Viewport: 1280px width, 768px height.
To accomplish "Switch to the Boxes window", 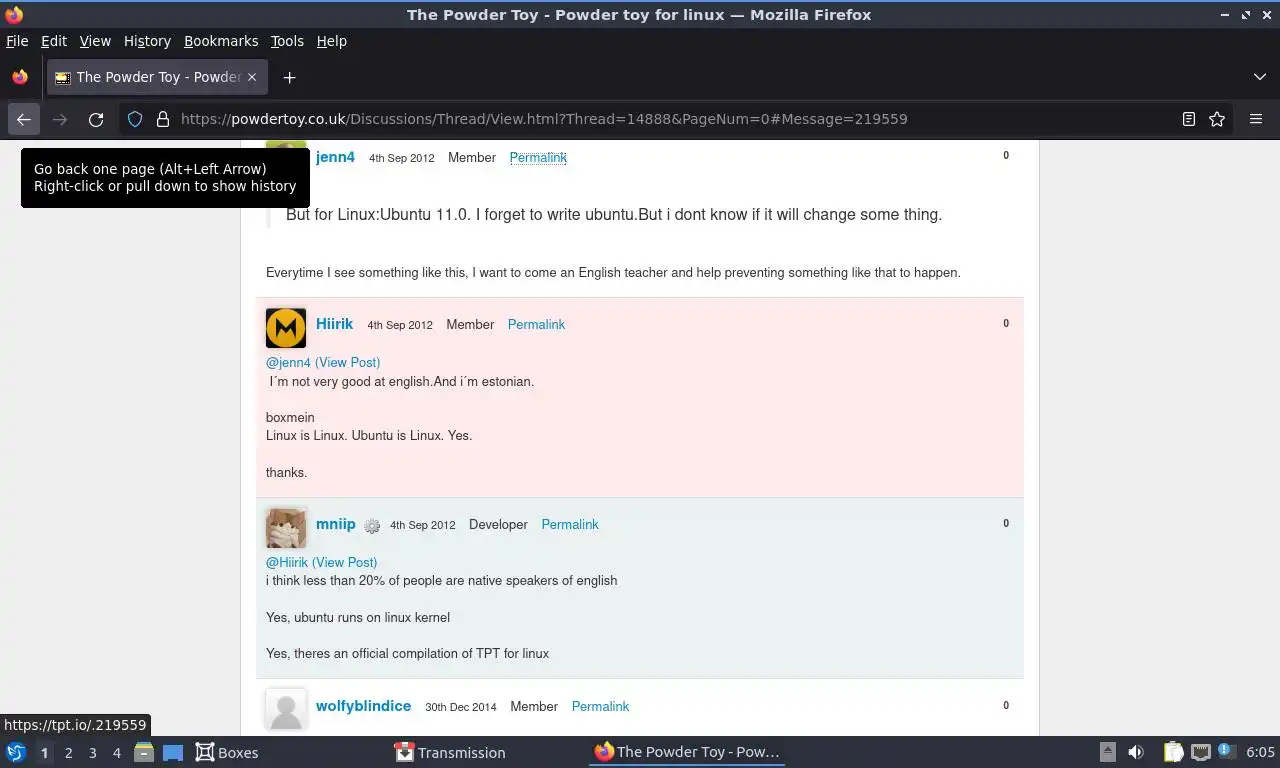I will (x=227, y=752).
